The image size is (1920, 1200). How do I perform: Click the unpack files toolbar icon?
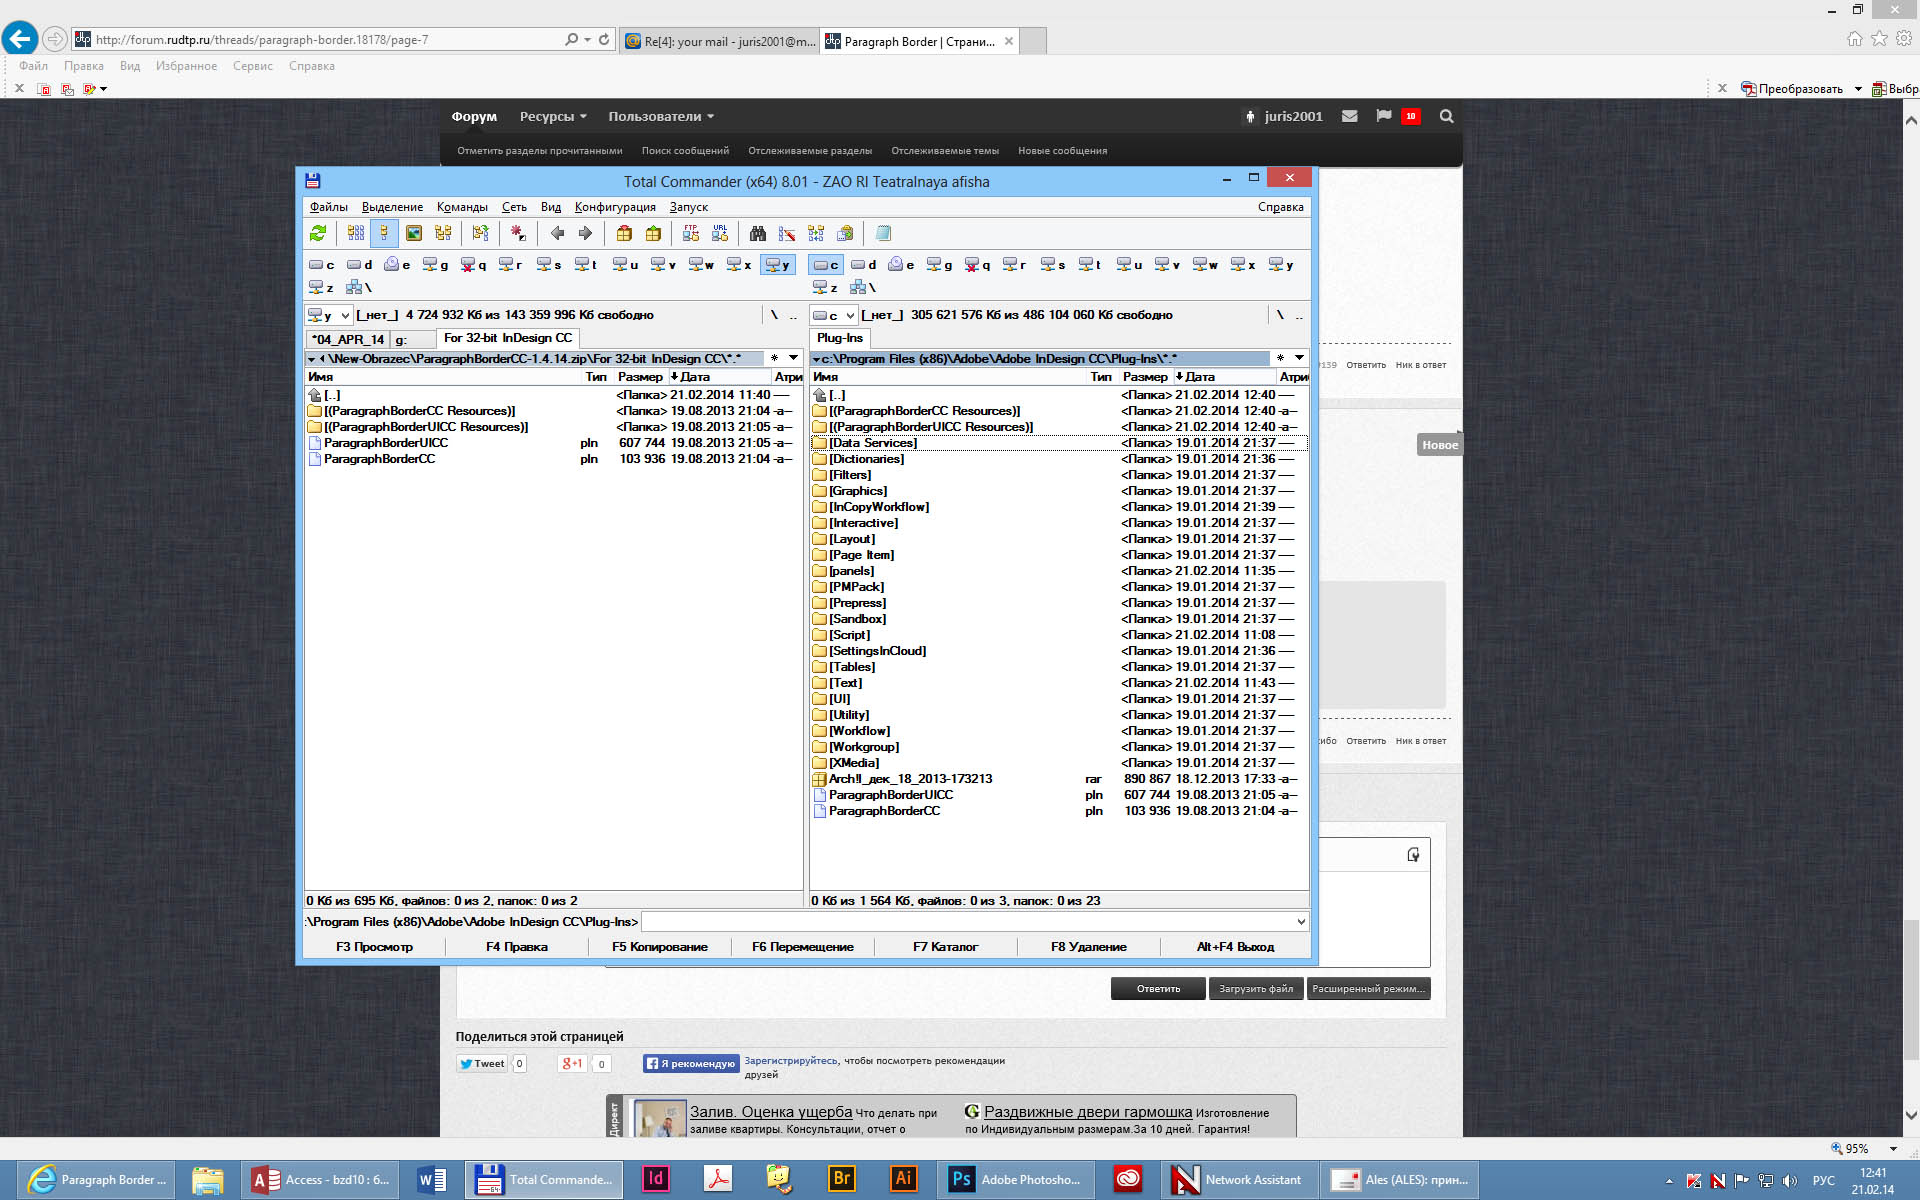pos(653,233)
